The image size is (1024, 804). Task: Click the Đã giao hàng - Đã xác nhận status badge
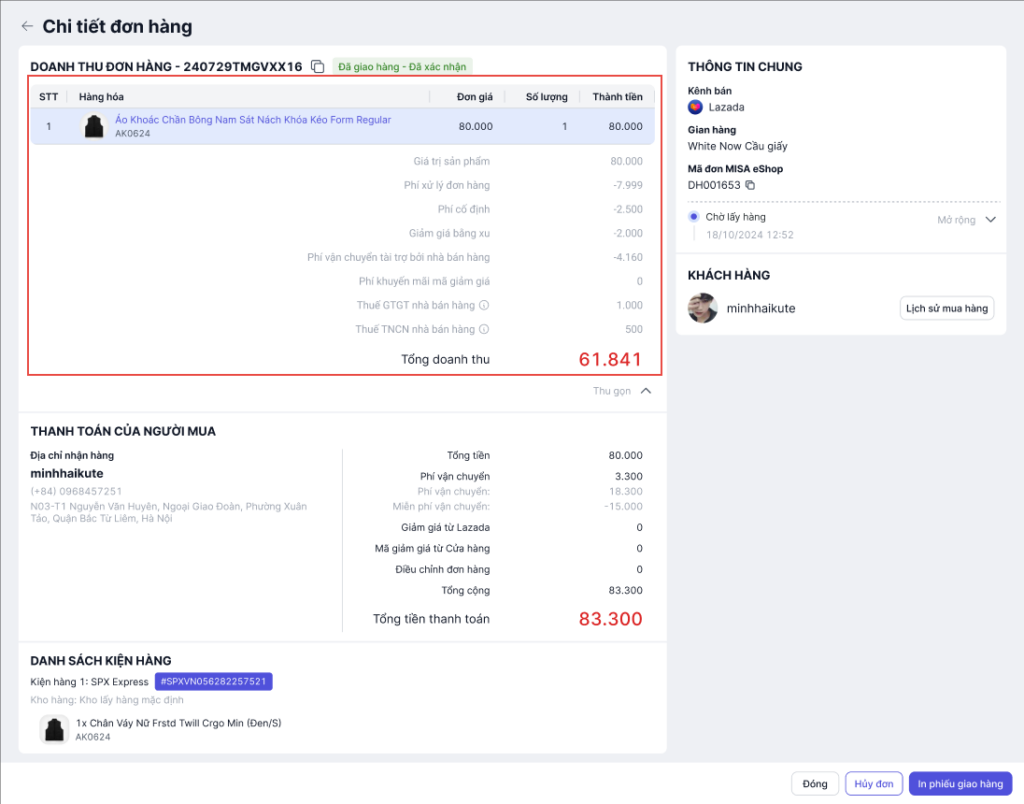coord(401,67)
